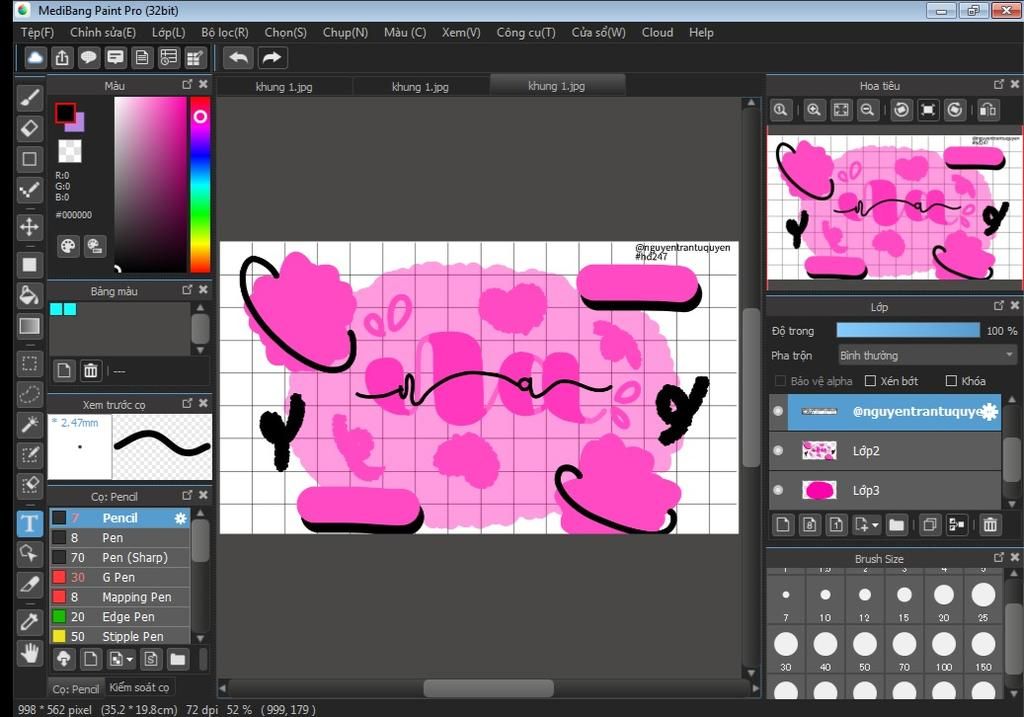Select the Stipple Pen brush
The height and width of the screenshot is (717, 1024).
point(120,636)
